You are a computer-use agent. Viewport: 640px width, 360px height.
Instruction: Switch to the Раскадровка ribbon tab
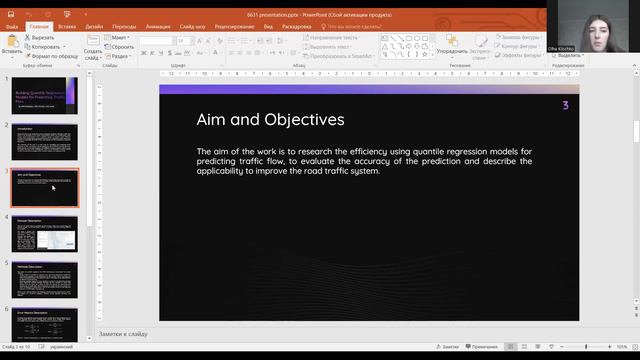tap(297, 27)
